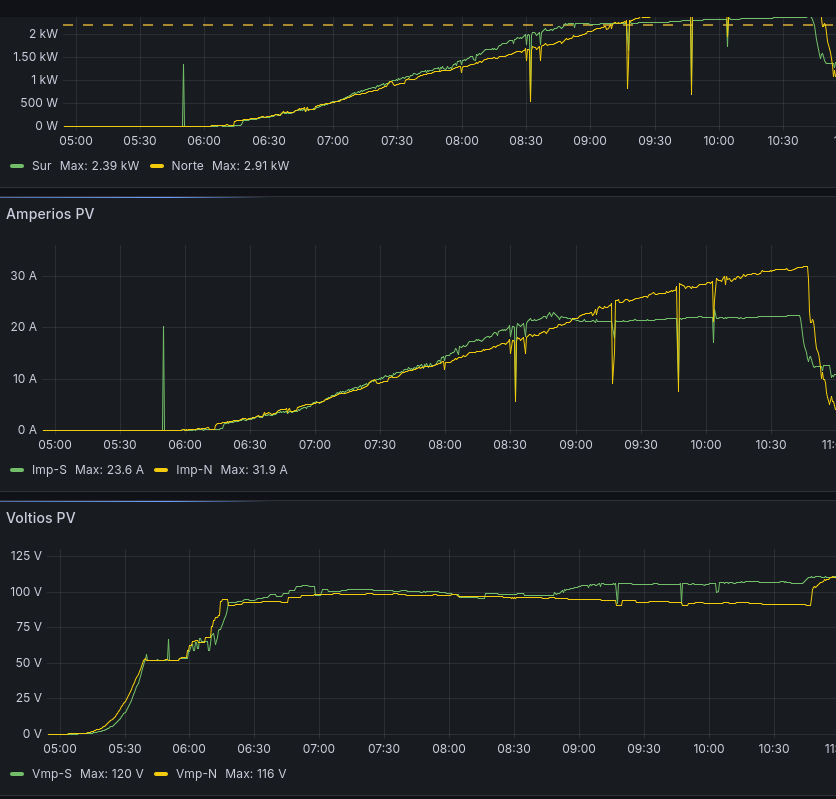Click 10:00 time label in Voltios PV chart
The image size is (836, 799).
tap(709, 748)
